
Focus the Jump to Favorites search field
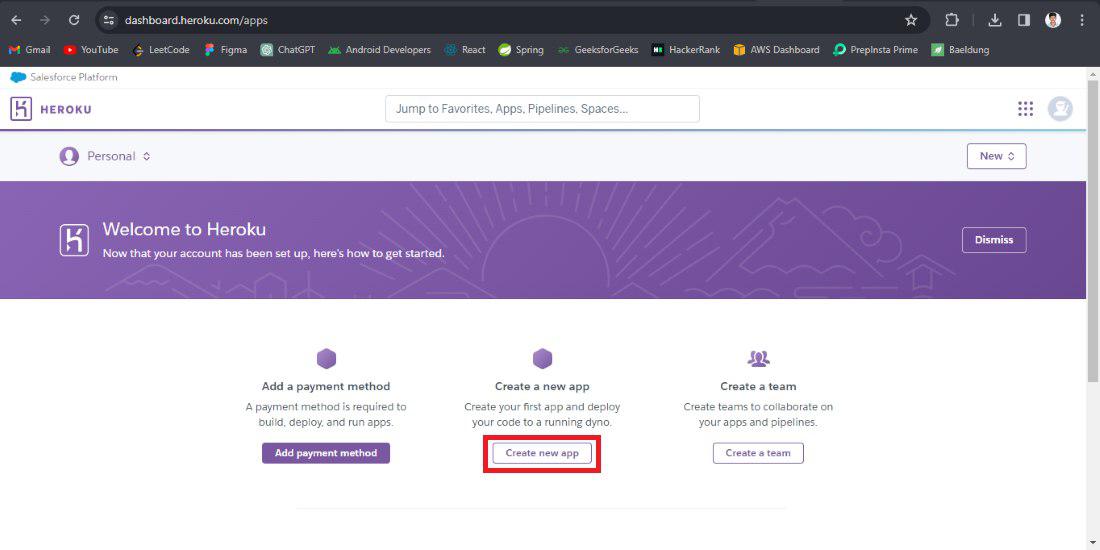click(x=542, y=109)
